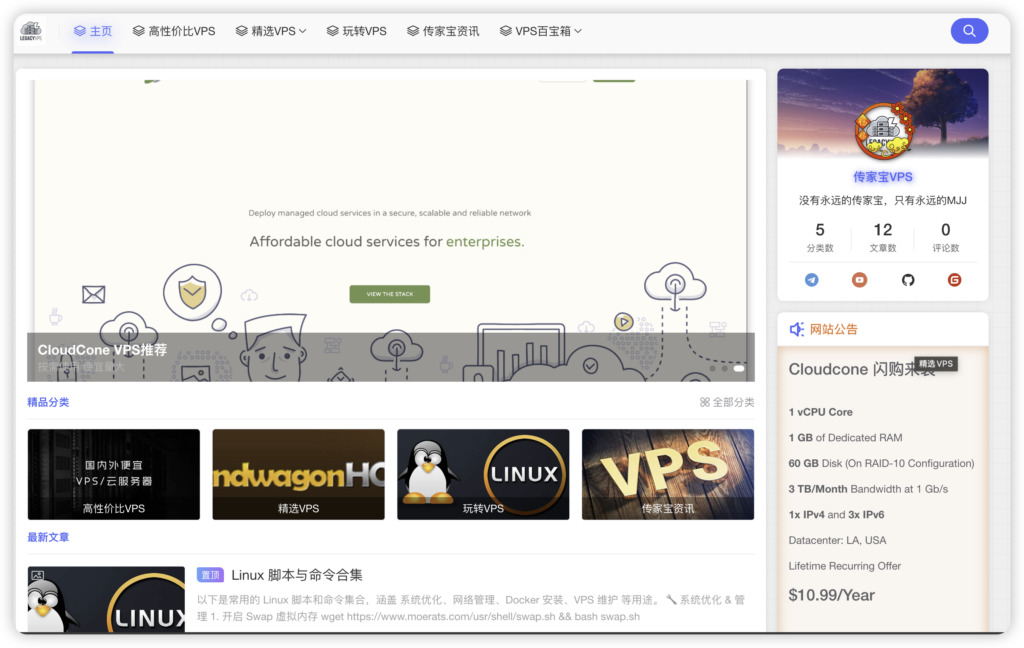The image size is (1024, 648).
Task: Click the 没有永远的传家宝 motto text
Action: [x=882, y=201]
